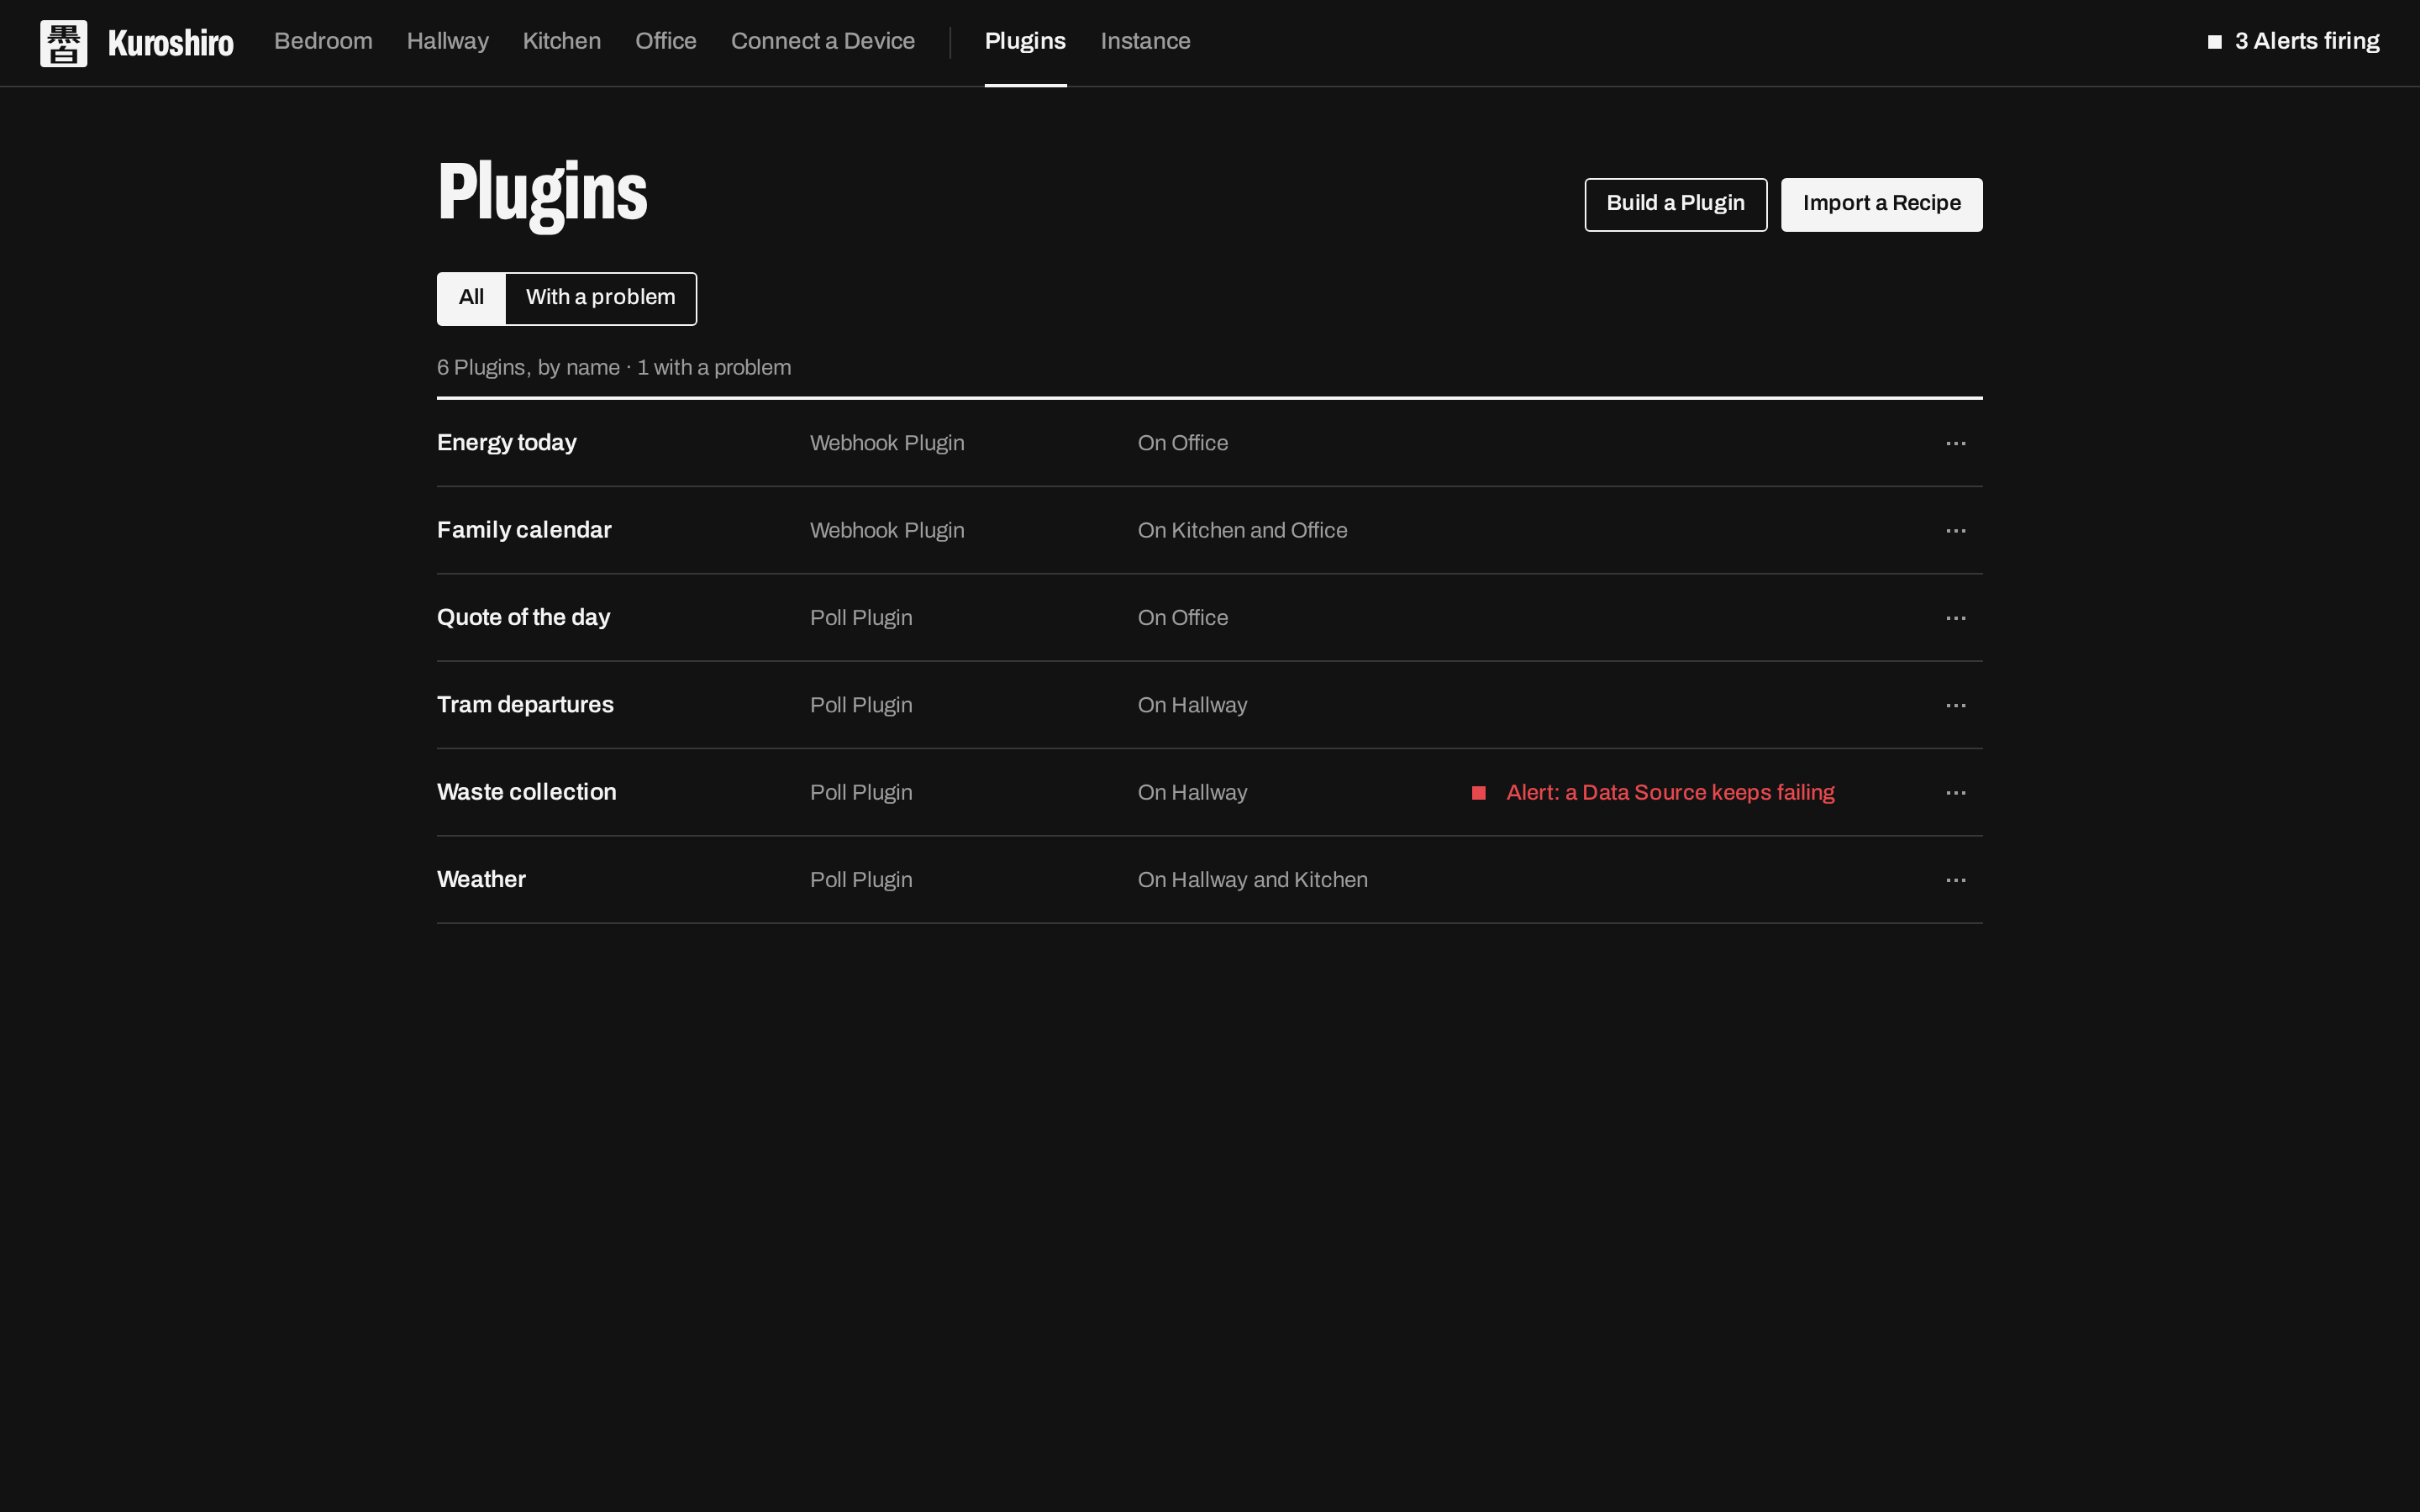Screen dimensions: 2420x1512
Task: Open more options for Waste collection
Action: click(1955, 793)
